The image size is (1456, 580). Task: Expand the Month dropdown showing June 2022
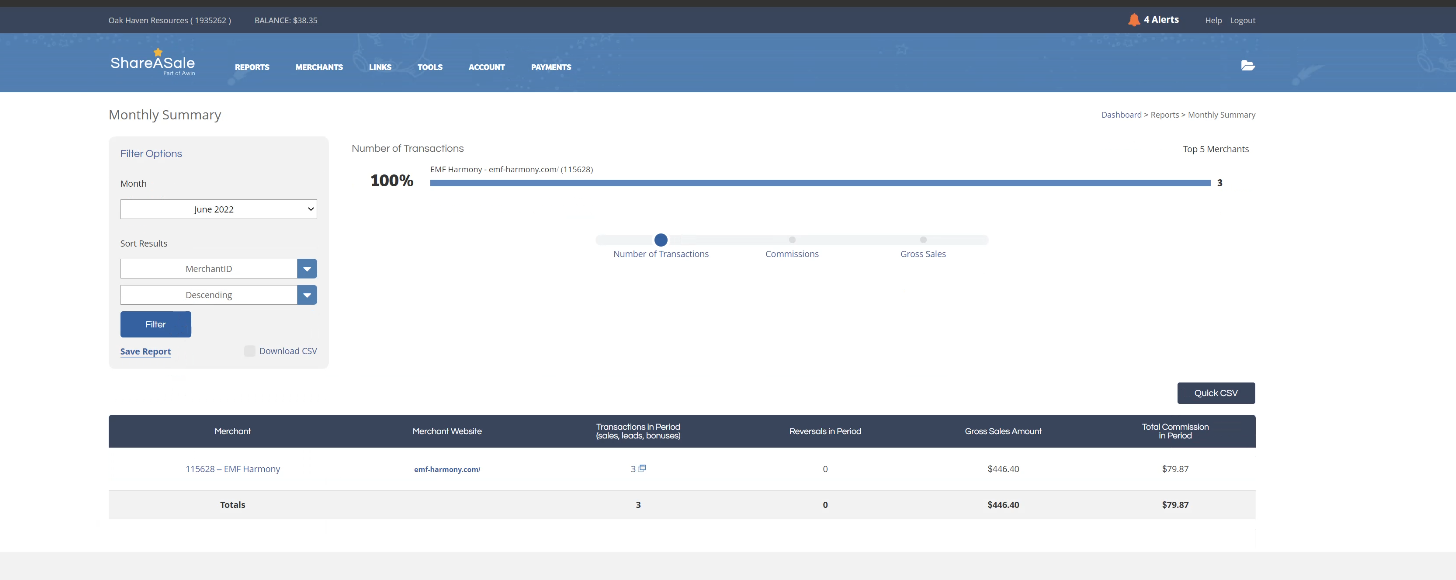pos(219,209)
